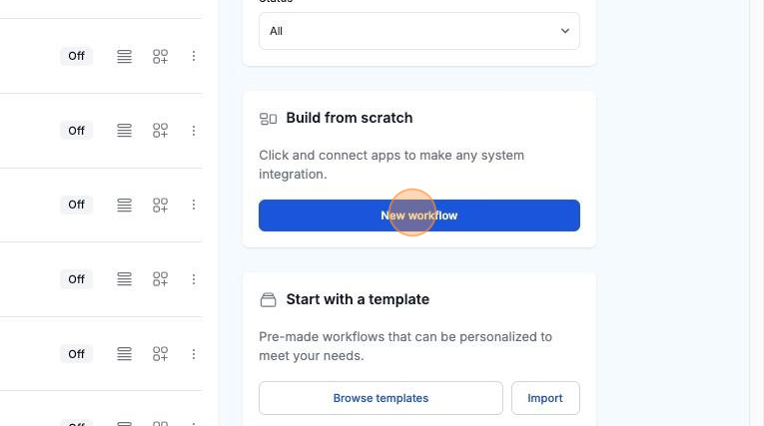Click the list icon in the third visible row

click(124, 205)
